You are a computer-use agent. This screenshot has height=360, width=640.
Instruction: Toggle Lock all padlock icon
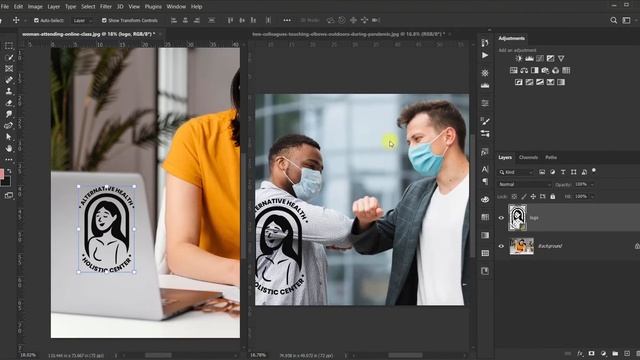pos(553,197)
